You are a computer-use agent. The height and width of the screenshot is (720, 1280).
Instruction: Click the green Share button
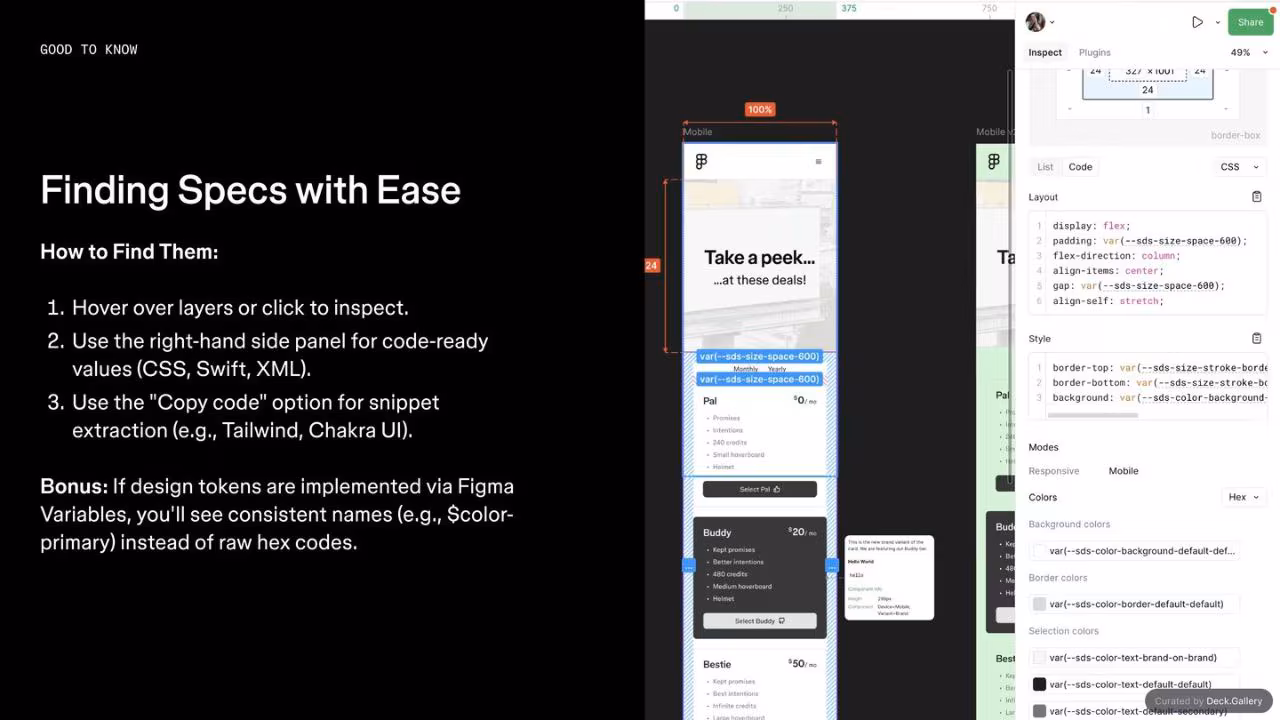point(1250,22)
